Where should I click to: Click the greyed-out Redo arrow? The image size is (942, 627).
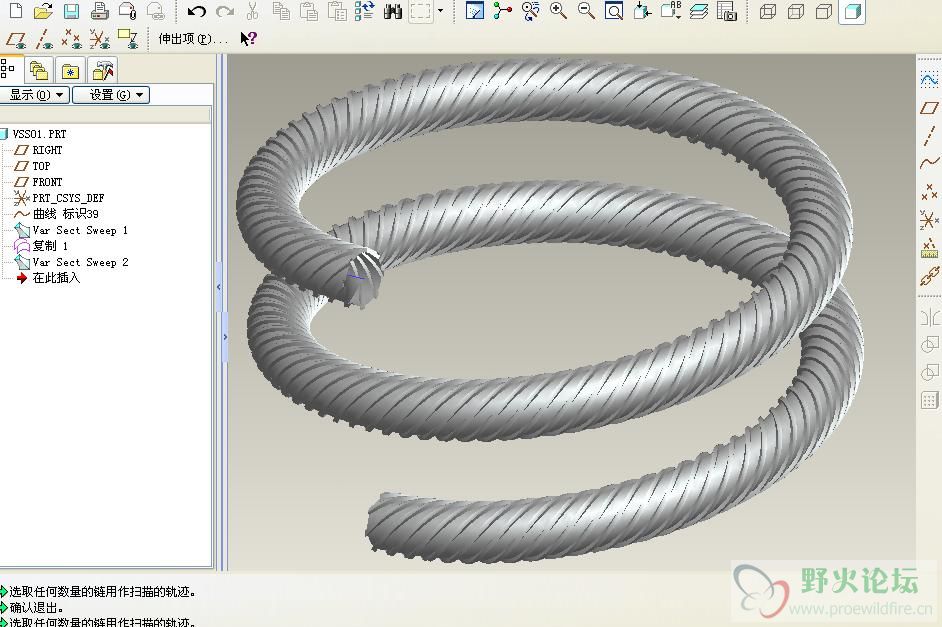coord(225,11)
